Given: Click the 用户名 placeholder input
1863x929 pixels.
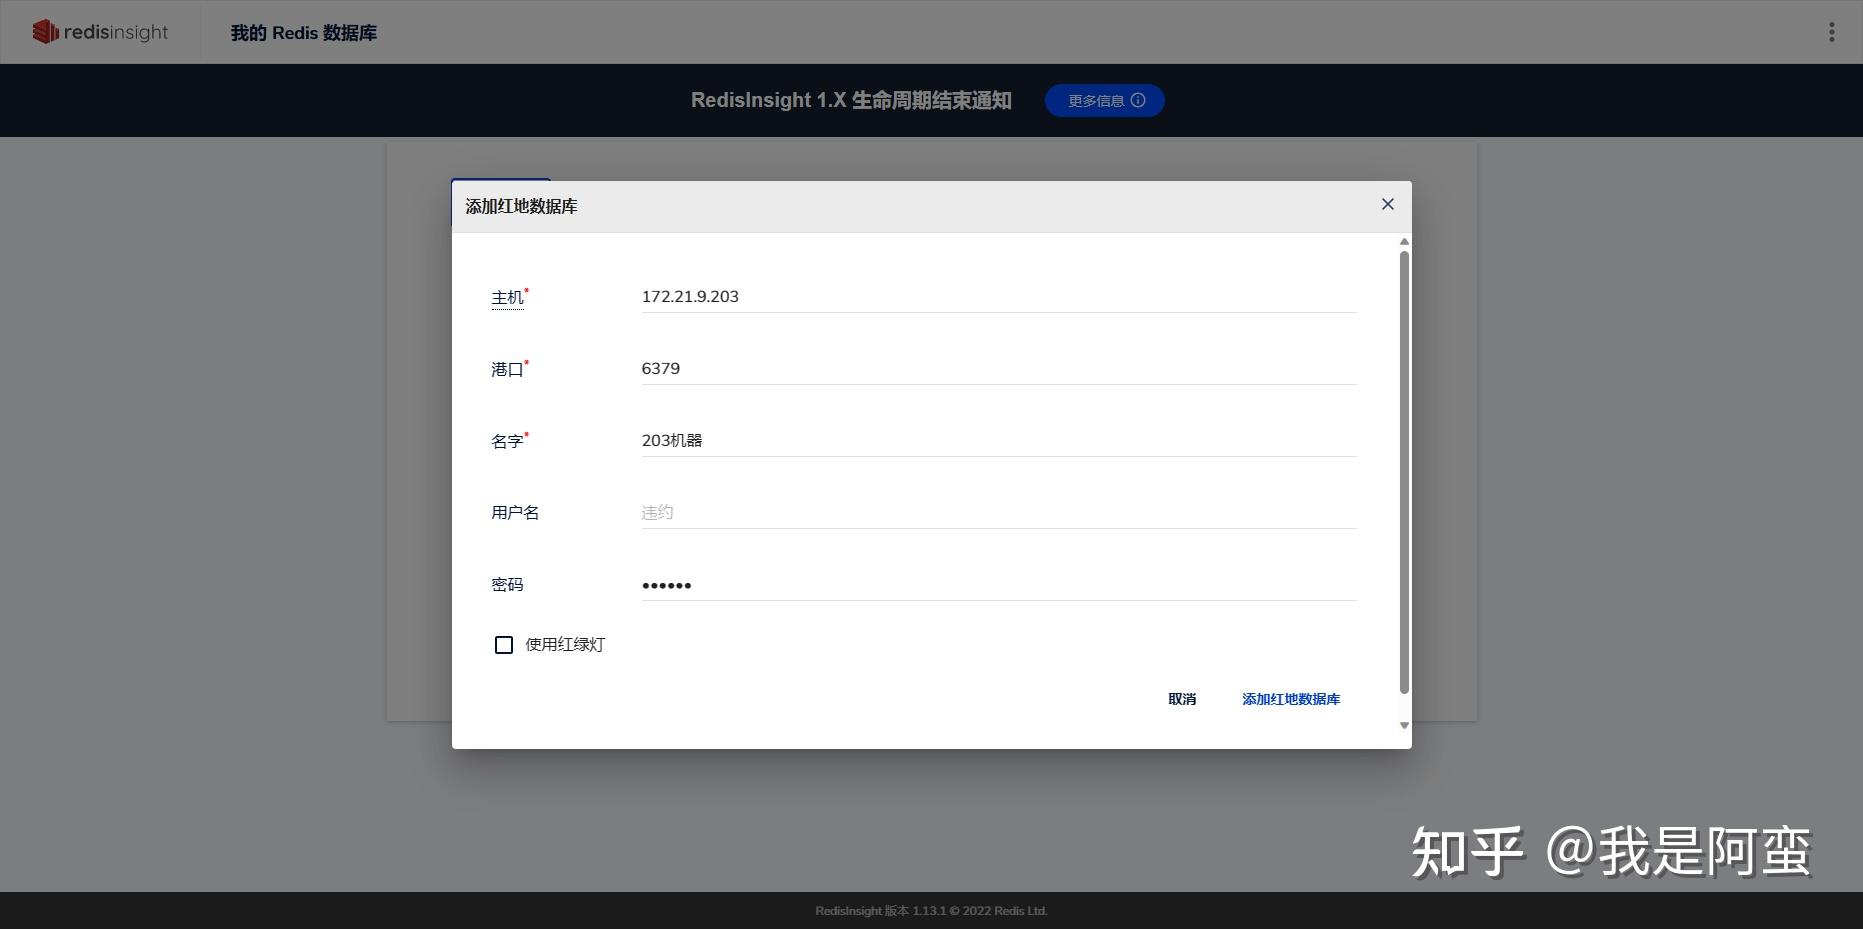Looking at the screenshot, I should [x=997, y=512].
